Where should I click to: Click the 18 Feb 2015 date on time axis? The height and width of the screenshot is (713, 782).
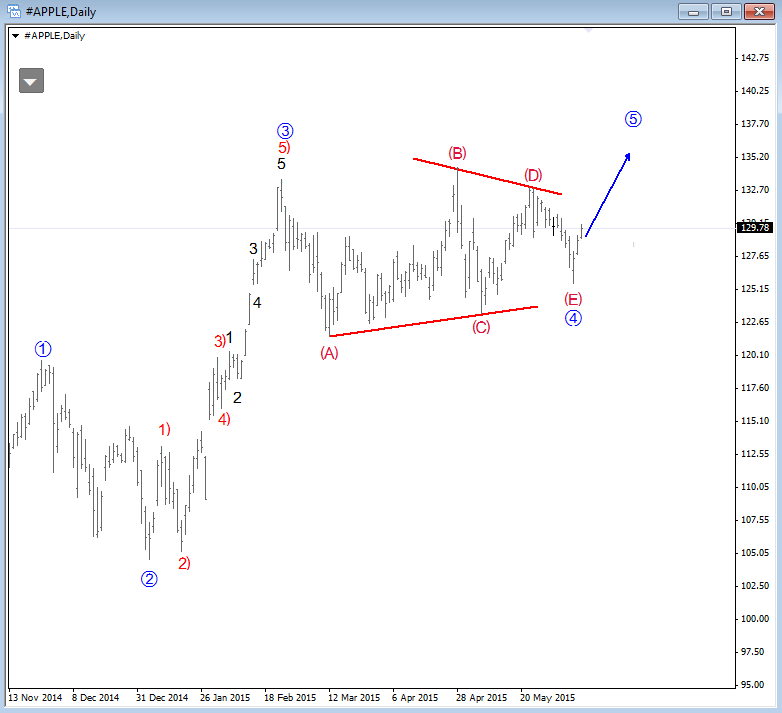290,697
